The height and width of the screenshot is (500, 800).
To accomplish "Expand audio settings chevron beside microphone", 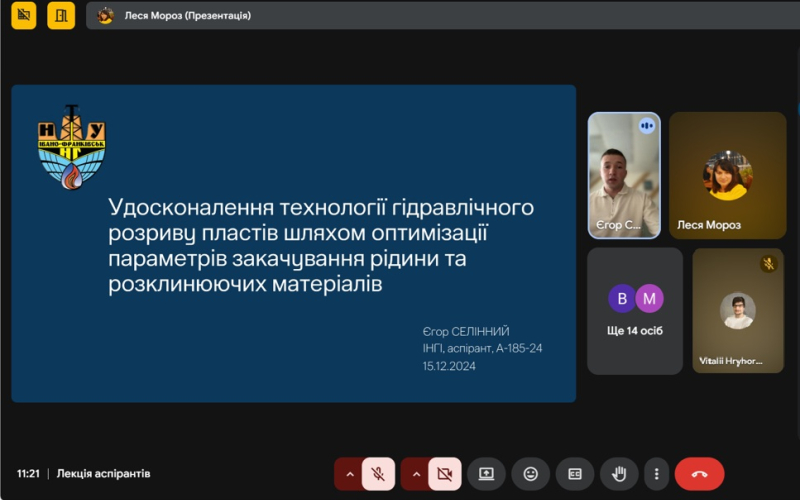I will click(349, 474).
